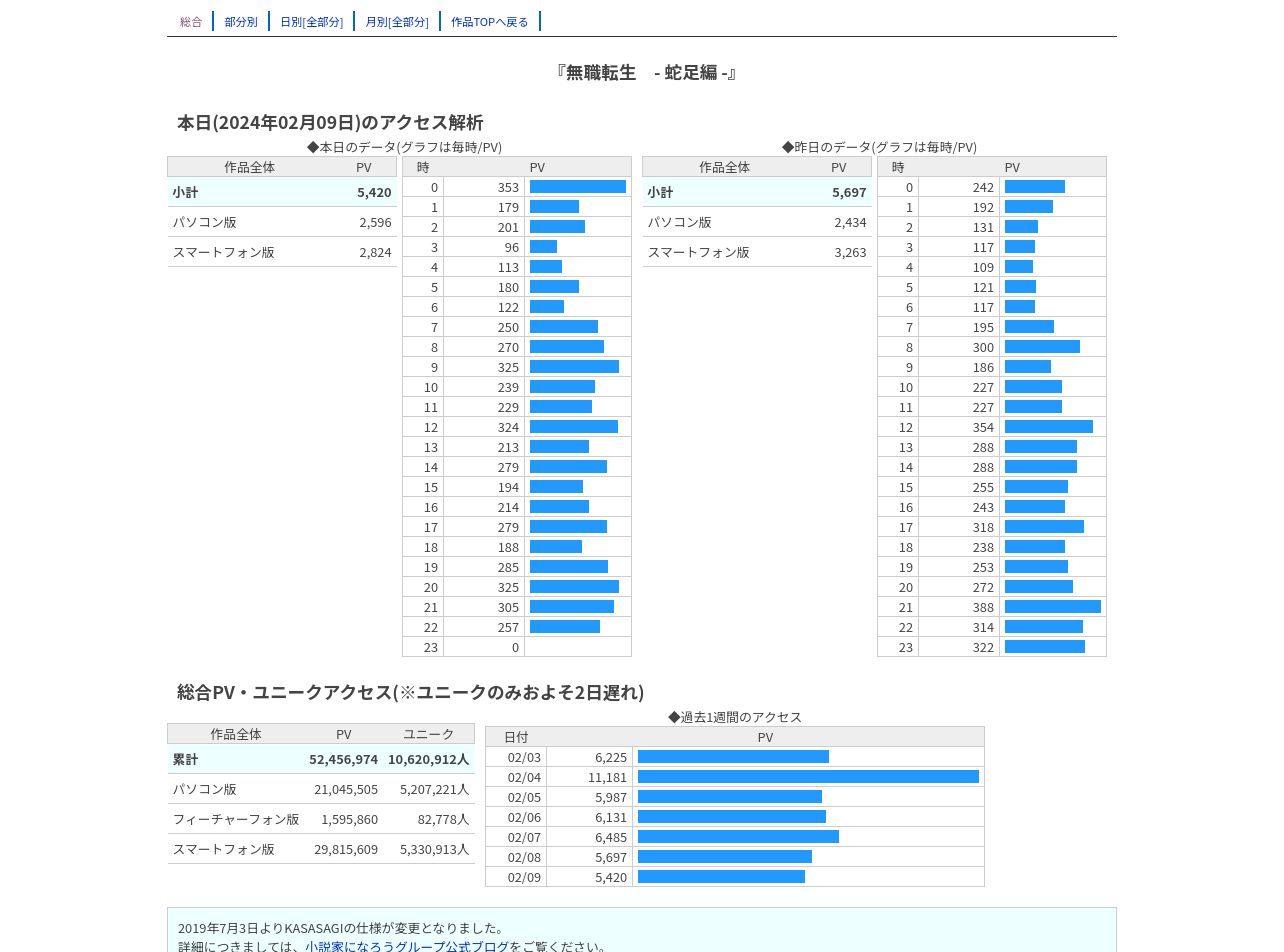The height and width of the screenshot is (952, 1284).
Task: Click the bar beside today's 96 value
Action: (543, 247)
